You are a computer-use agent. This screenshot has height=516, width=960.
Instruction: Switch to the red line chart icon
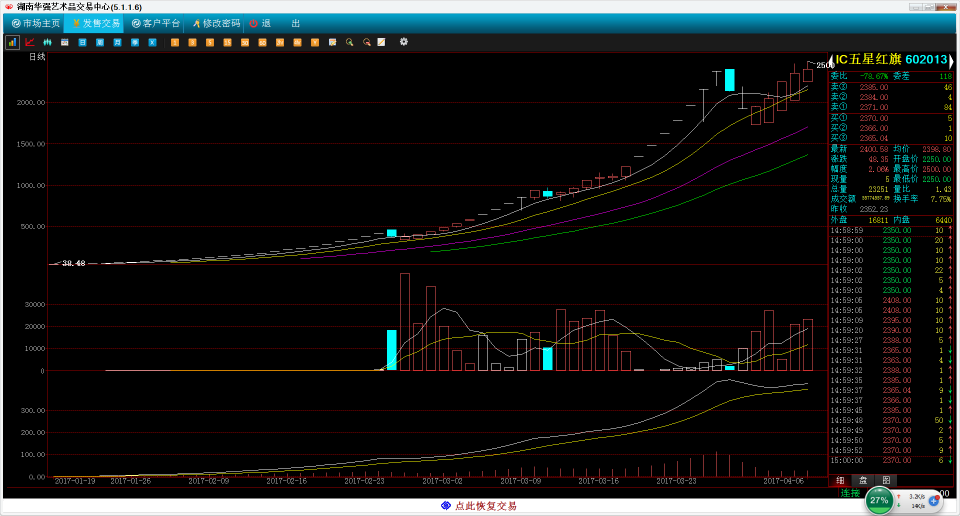(x=29, y=42)
